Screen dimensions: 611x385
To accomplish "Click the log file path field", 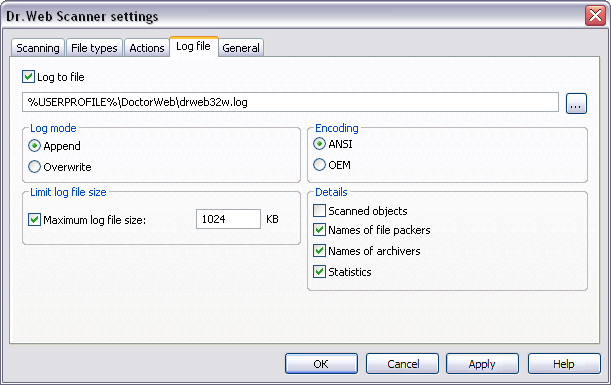I will (x=290, y=102).
